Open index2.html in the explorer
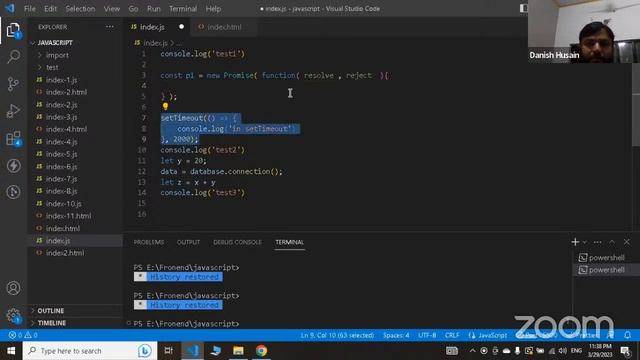 [x=64, y=253]
